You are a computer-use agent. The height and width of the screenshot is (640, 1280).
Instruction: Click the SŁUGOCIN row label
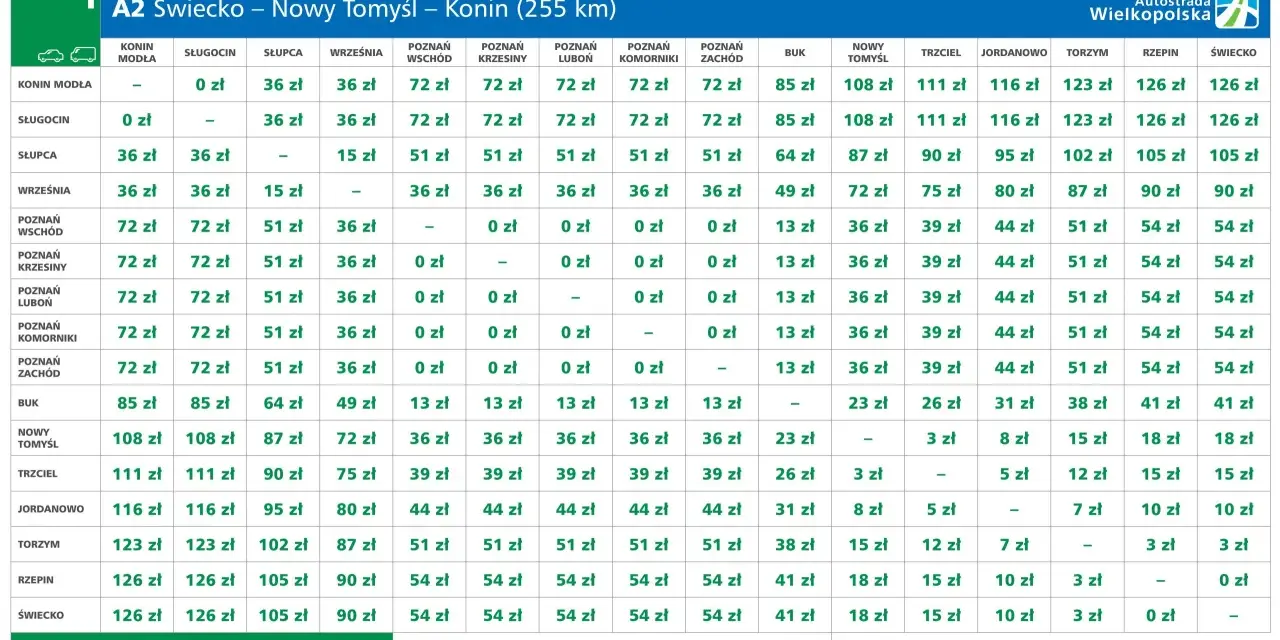click(43, 120)
